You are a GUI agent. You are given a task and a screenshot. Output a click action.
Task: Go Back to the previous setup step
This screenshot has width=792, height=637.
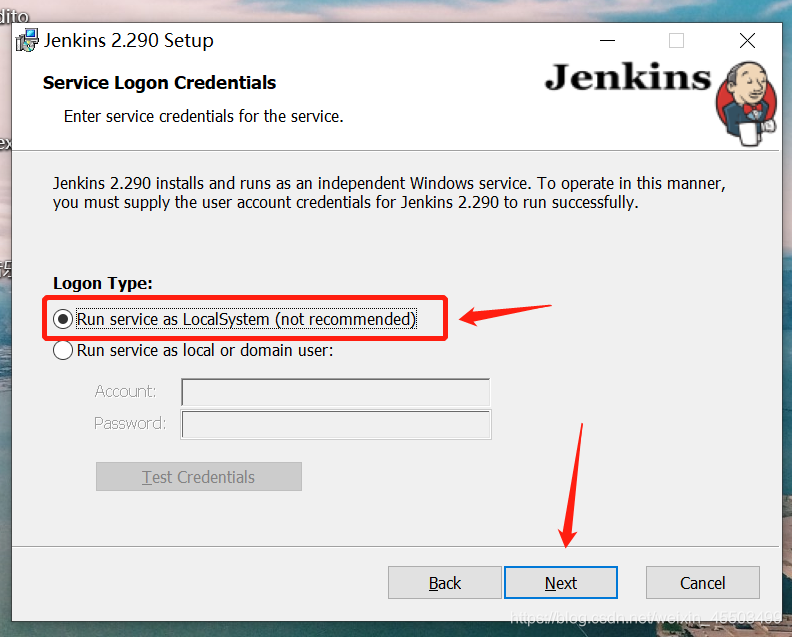[x=444, y=582]
